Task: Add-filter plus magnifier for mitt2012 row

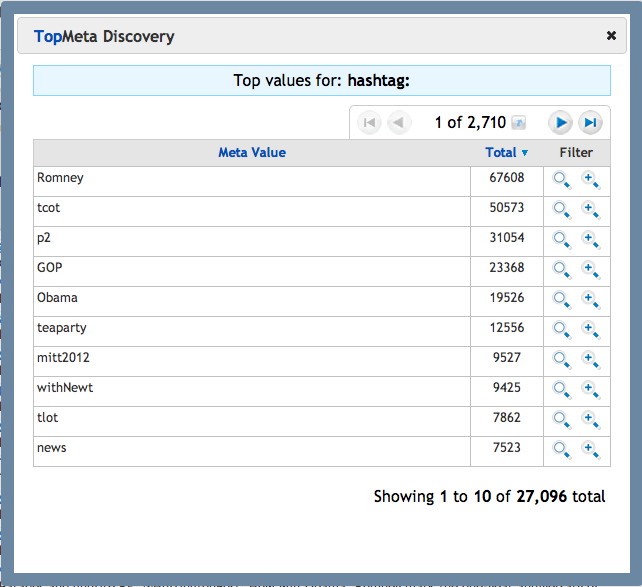Action: coord(591,360)
